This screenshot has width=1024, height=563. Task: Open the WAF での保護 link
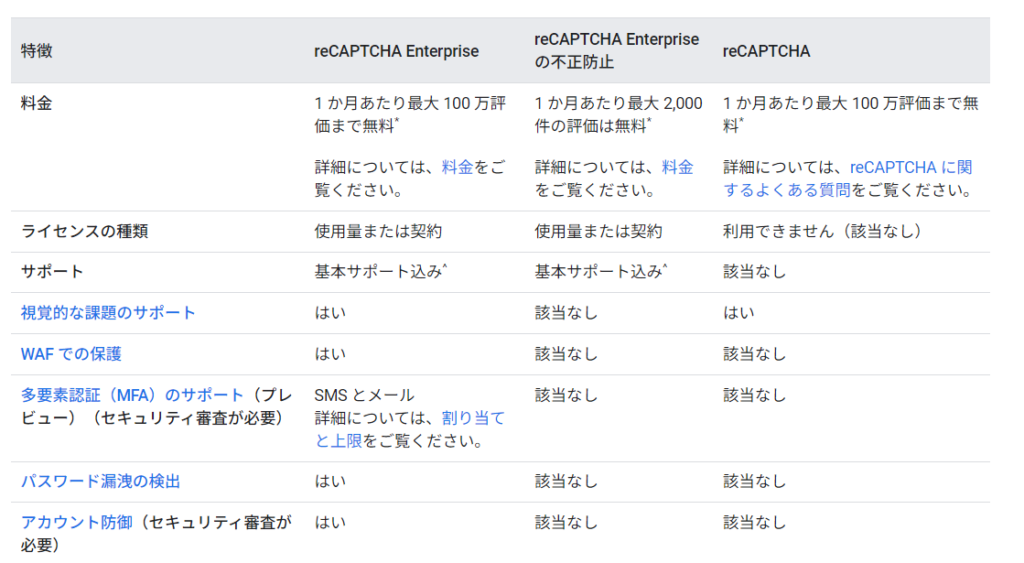click(x=71, y=354)
